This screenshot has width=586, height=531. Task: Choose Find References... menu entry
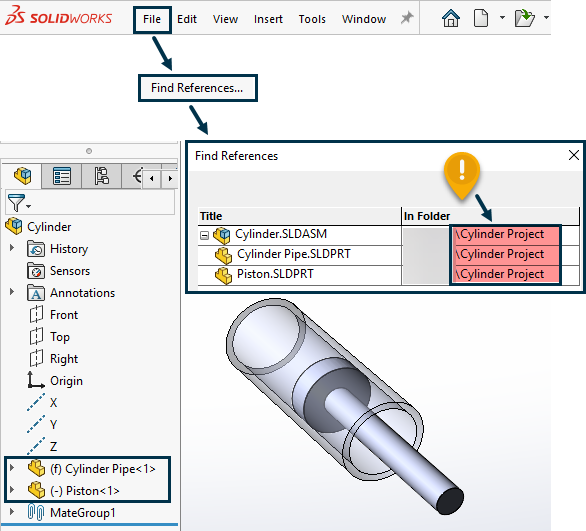coord(197,88)
